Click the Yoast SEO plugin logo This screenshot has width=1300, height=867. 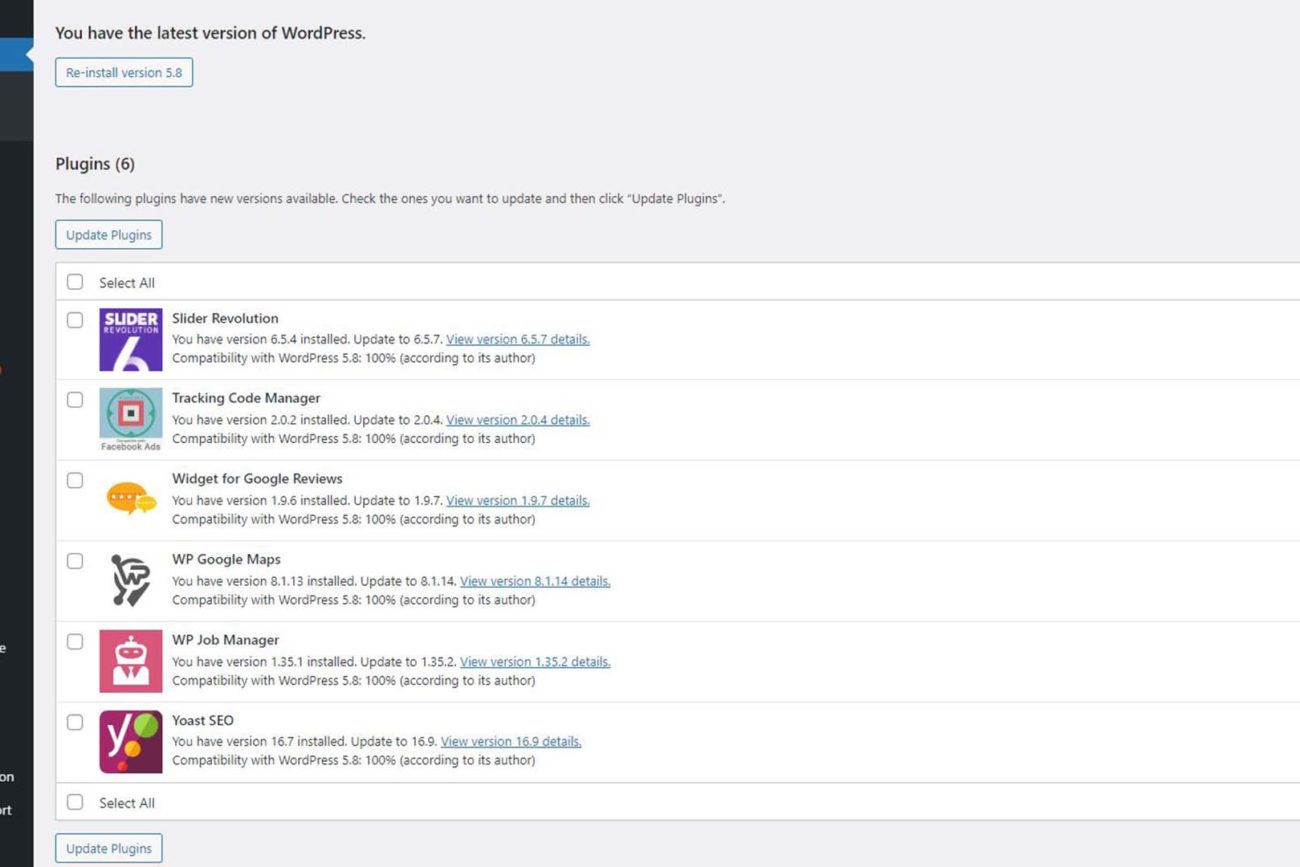click(129, 741)
